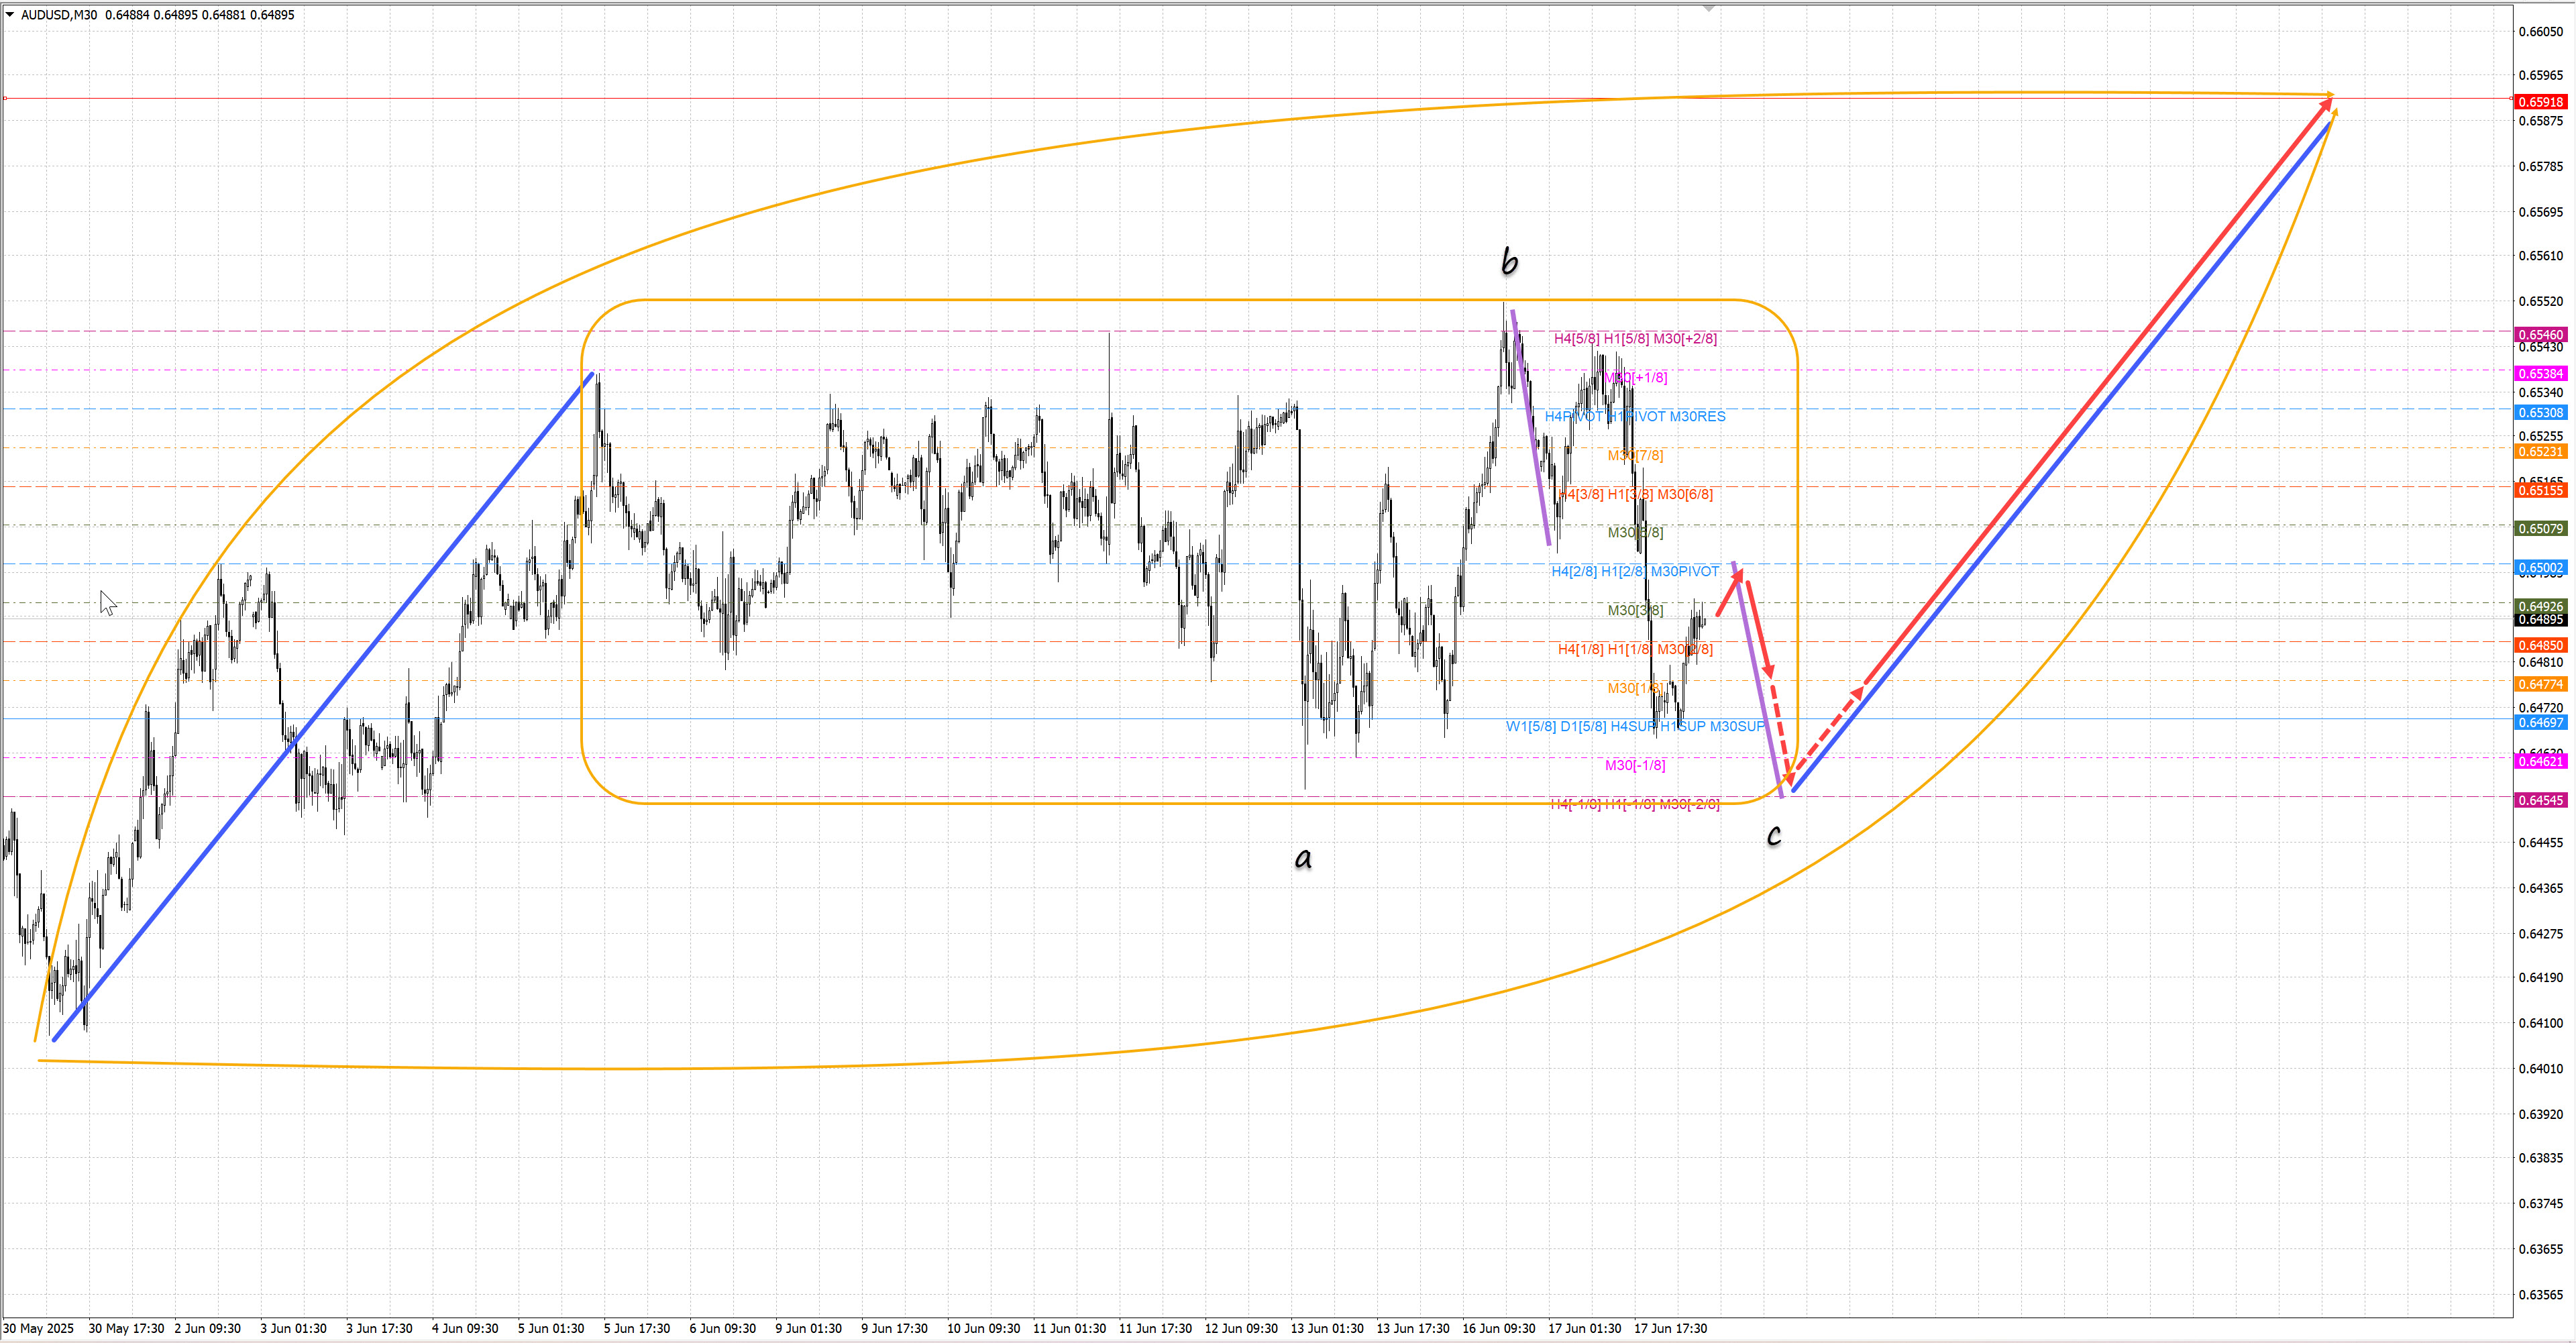Click the blue 0.65308 price tag
2576x1343 pixels.
[2540, 413]
